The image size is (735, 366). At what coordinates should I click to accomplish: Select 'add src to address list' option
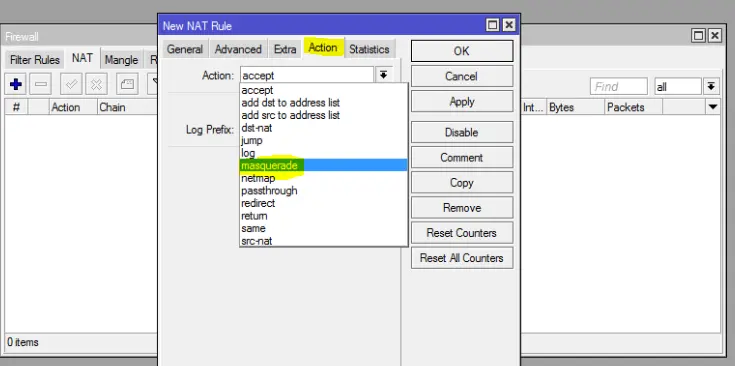point(323,115)
